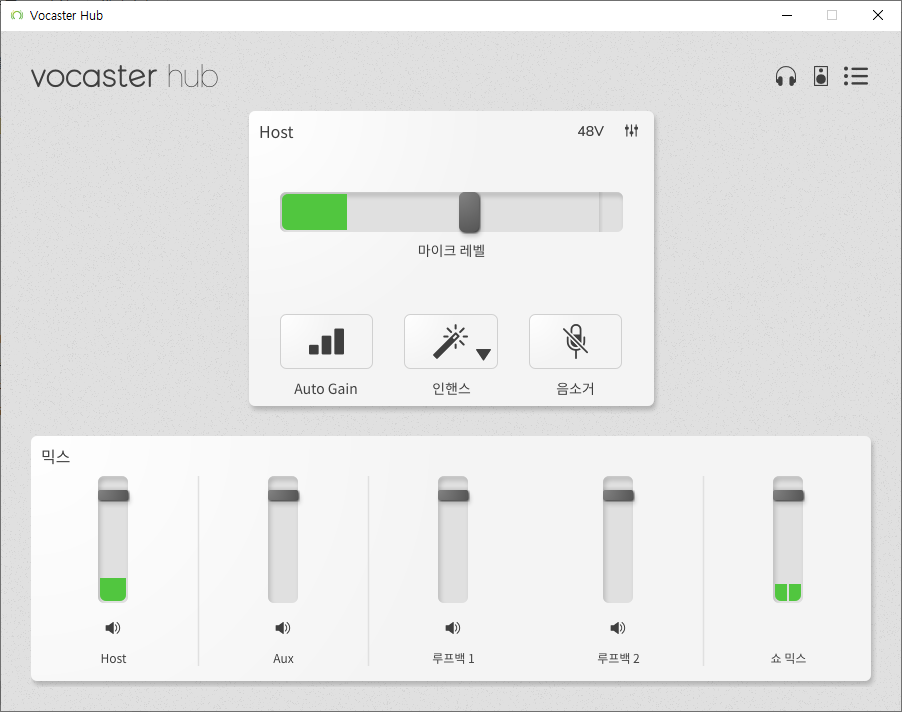
Task: Click the Aux mix fader handle
Action: (283, 495)
